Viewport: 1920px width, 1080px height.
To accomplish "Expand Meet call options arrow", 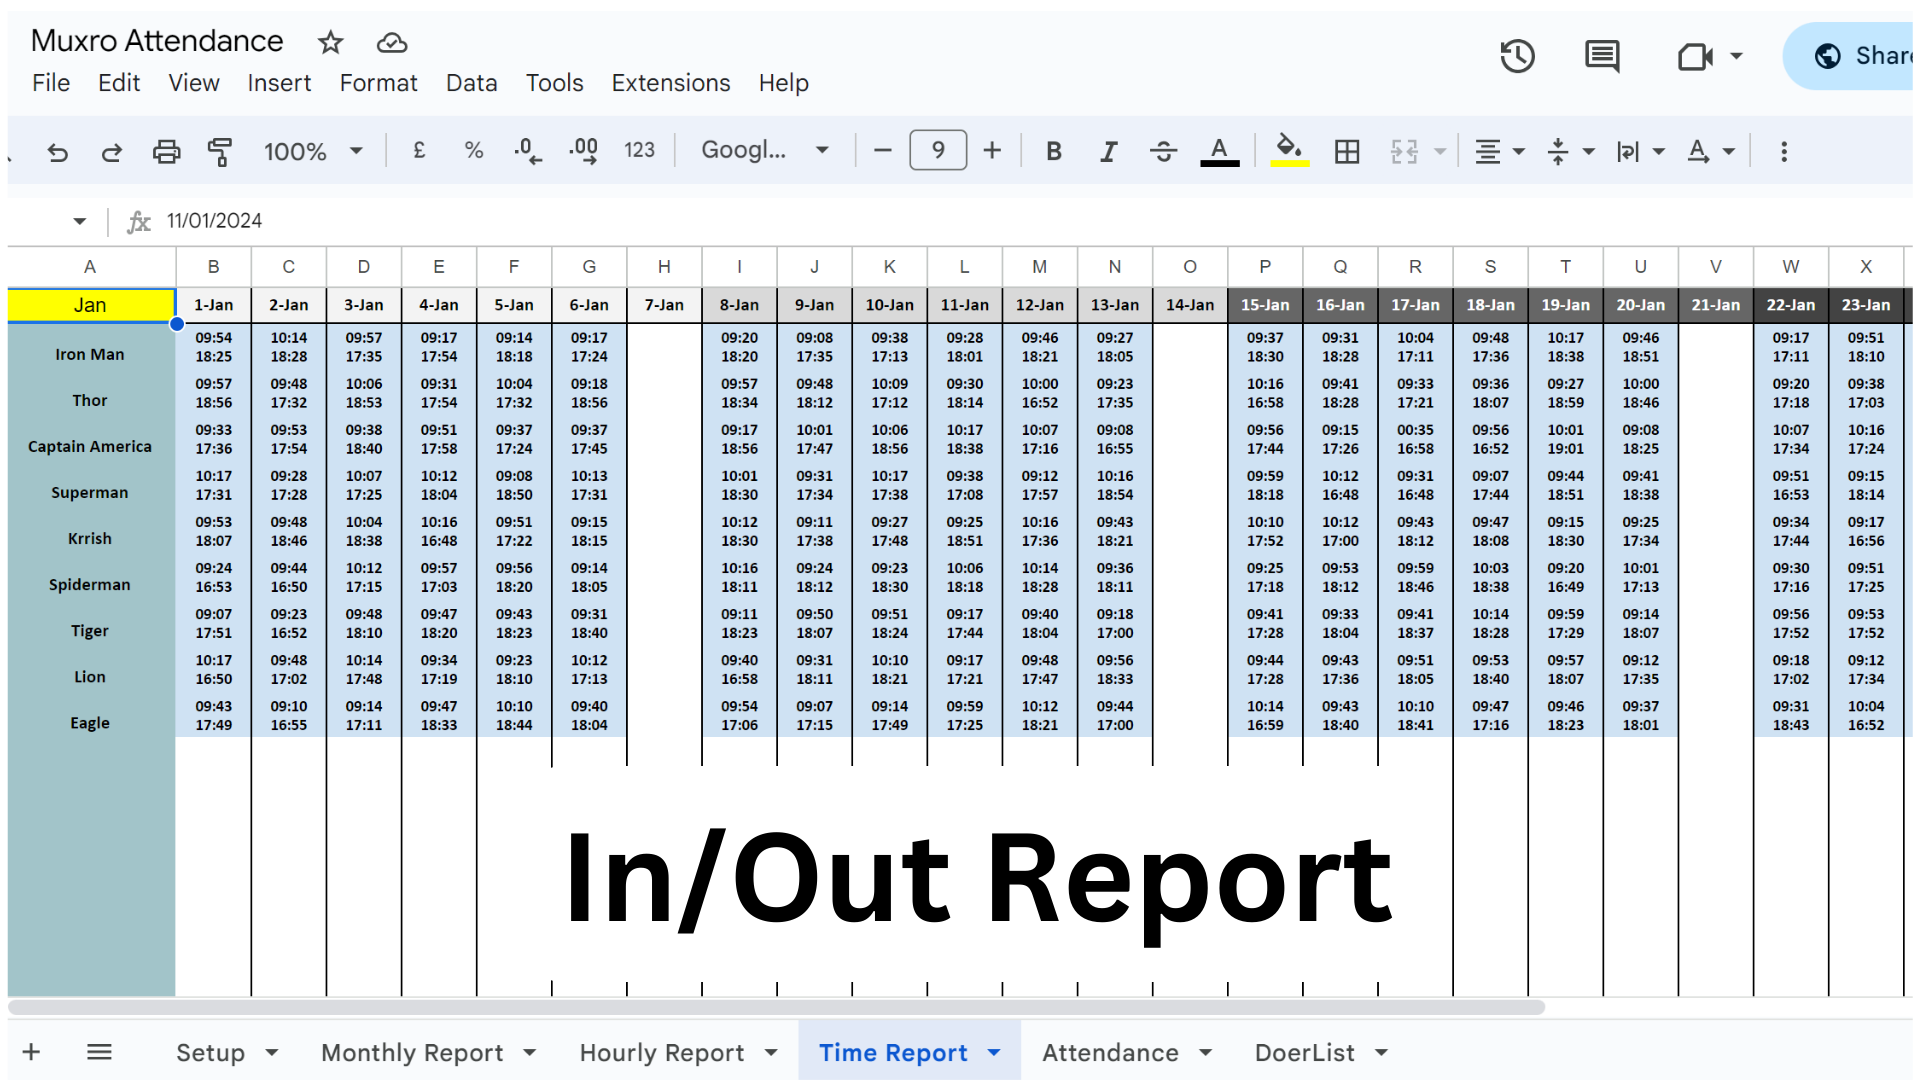I will [x=1737, y=56].
